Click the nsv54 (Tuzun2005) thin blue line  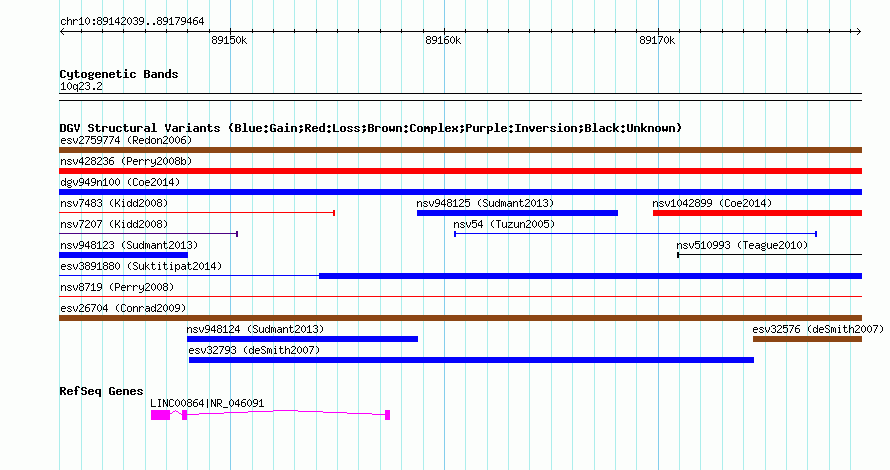[x=635, y=234]
